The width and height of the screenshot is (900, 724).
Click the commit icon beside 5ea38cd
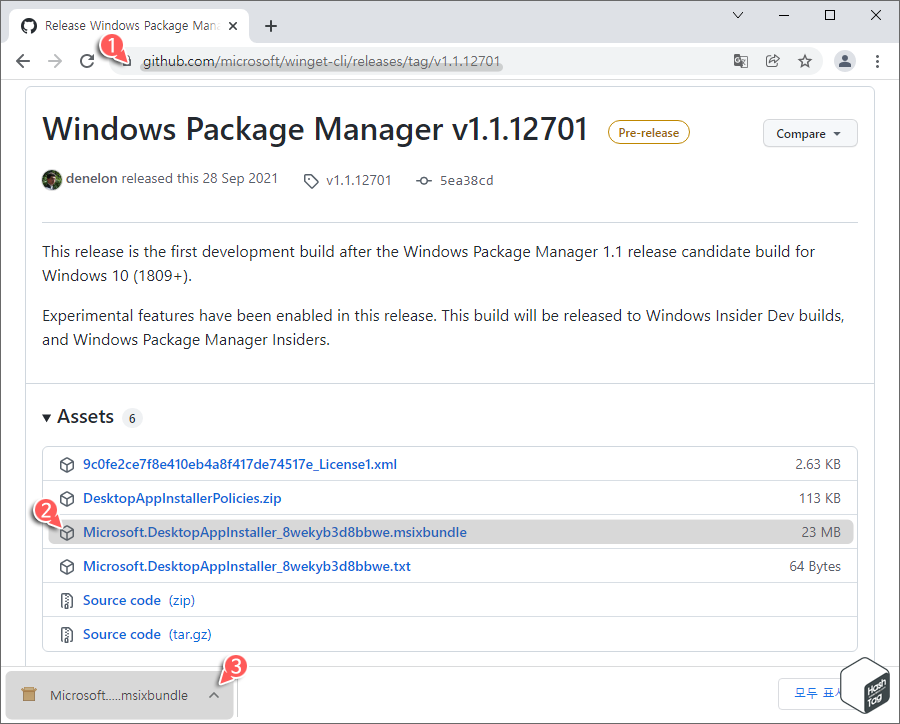(424, 181)
